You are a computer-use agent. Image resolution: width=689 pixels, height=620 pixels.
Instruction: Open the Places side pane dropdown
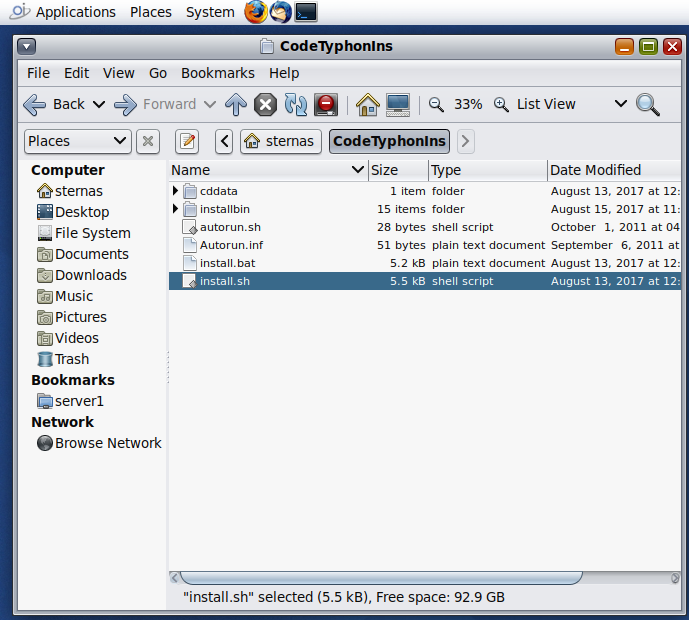coord(78,141)
